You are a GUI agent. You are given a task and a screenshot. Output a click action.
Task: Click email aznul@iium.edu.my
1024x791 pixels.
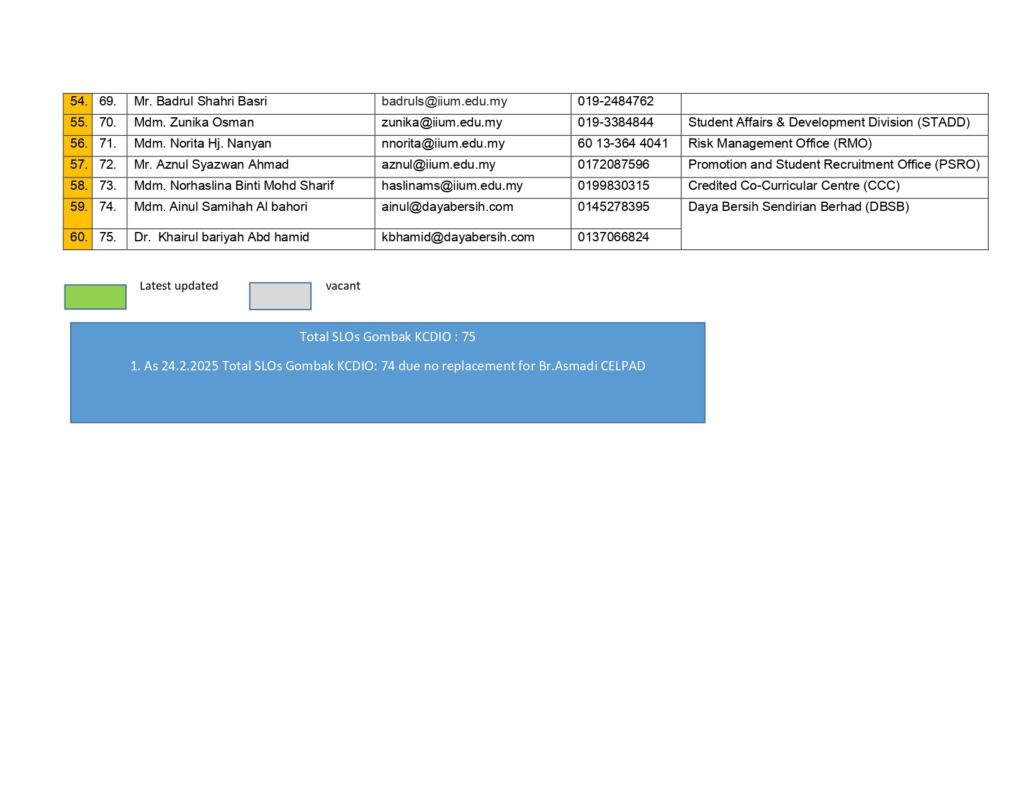(438, 165)
